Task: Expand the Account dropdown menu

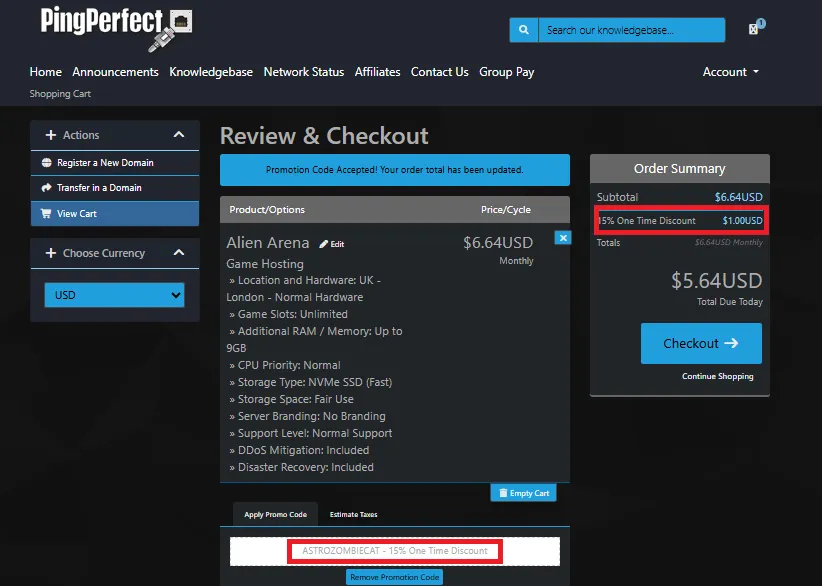Action: (x=731, y=72)
